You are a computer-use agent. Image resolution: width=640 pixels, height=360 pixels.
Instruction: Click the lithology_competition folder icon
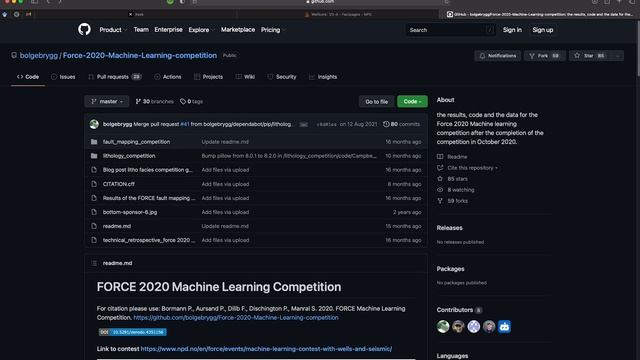(x=94, y=156)
